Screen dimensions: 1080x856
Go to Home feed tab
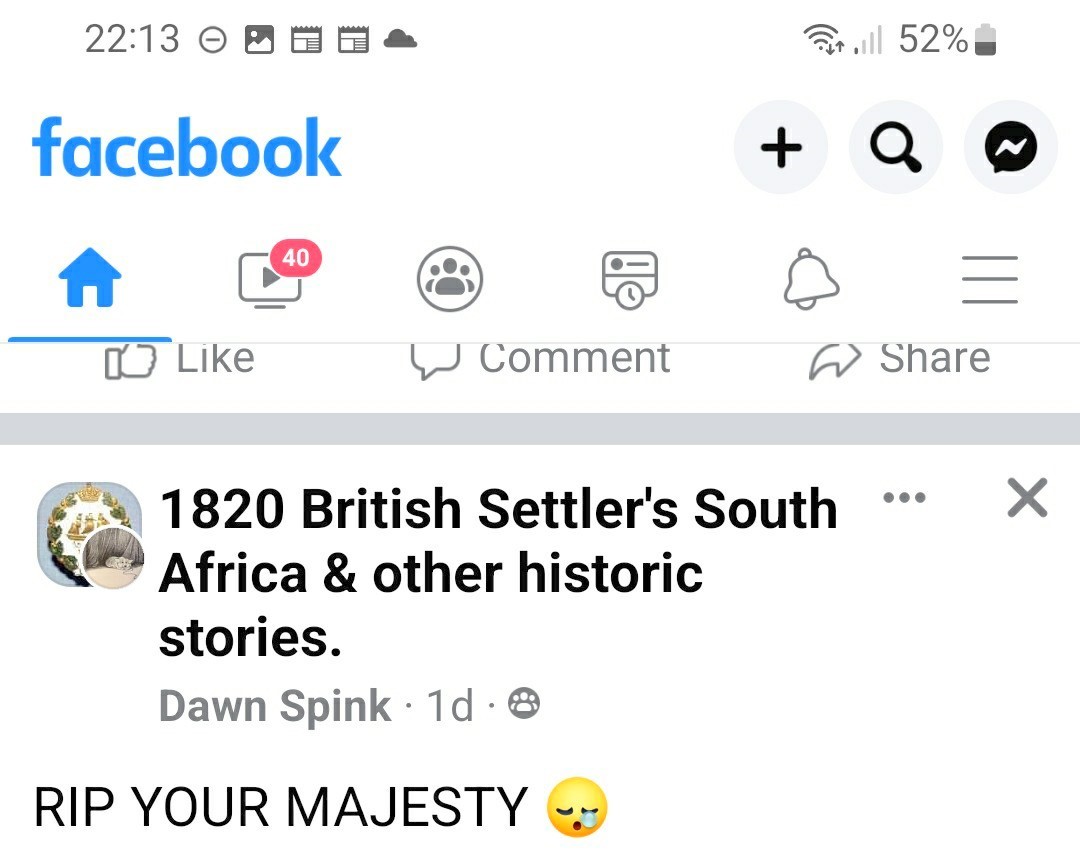pyautogui.click(x=90, y=277)
